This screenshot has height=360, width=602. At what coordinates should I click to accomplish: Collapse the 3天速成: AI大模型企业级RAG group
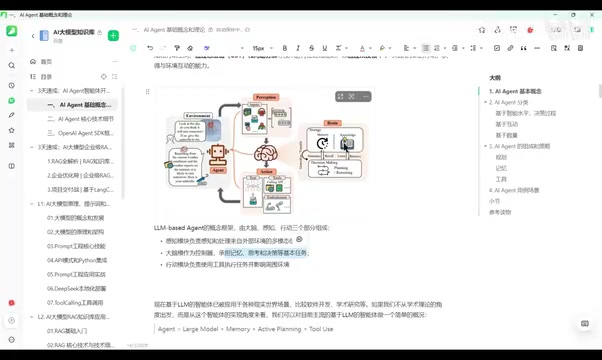click(x=32, y=147)
